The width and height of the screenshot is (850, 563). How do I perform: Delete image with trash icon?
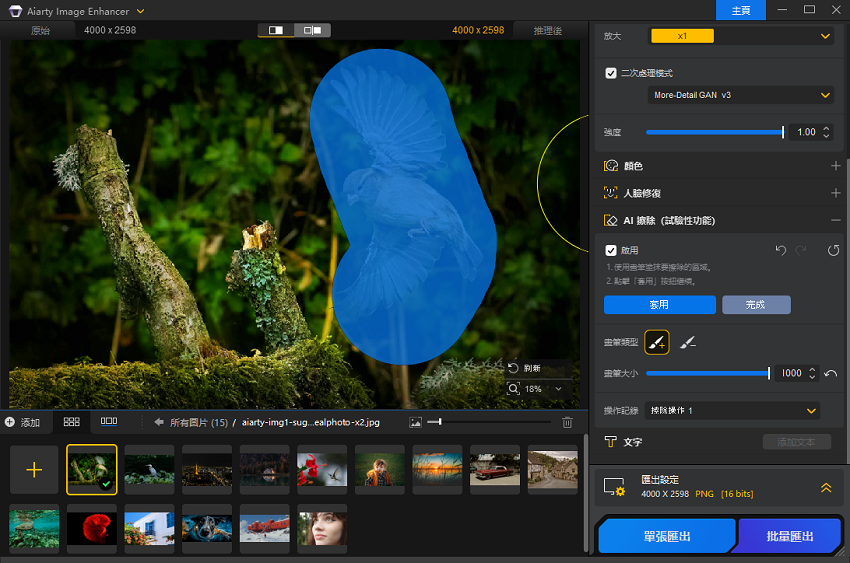(x=567, y=422)
